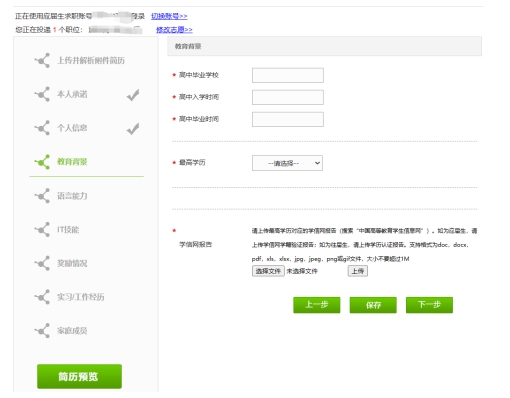Click the node icon next to IT技能
The width and height of the screenshot is (510, 398).
[42, 229]
